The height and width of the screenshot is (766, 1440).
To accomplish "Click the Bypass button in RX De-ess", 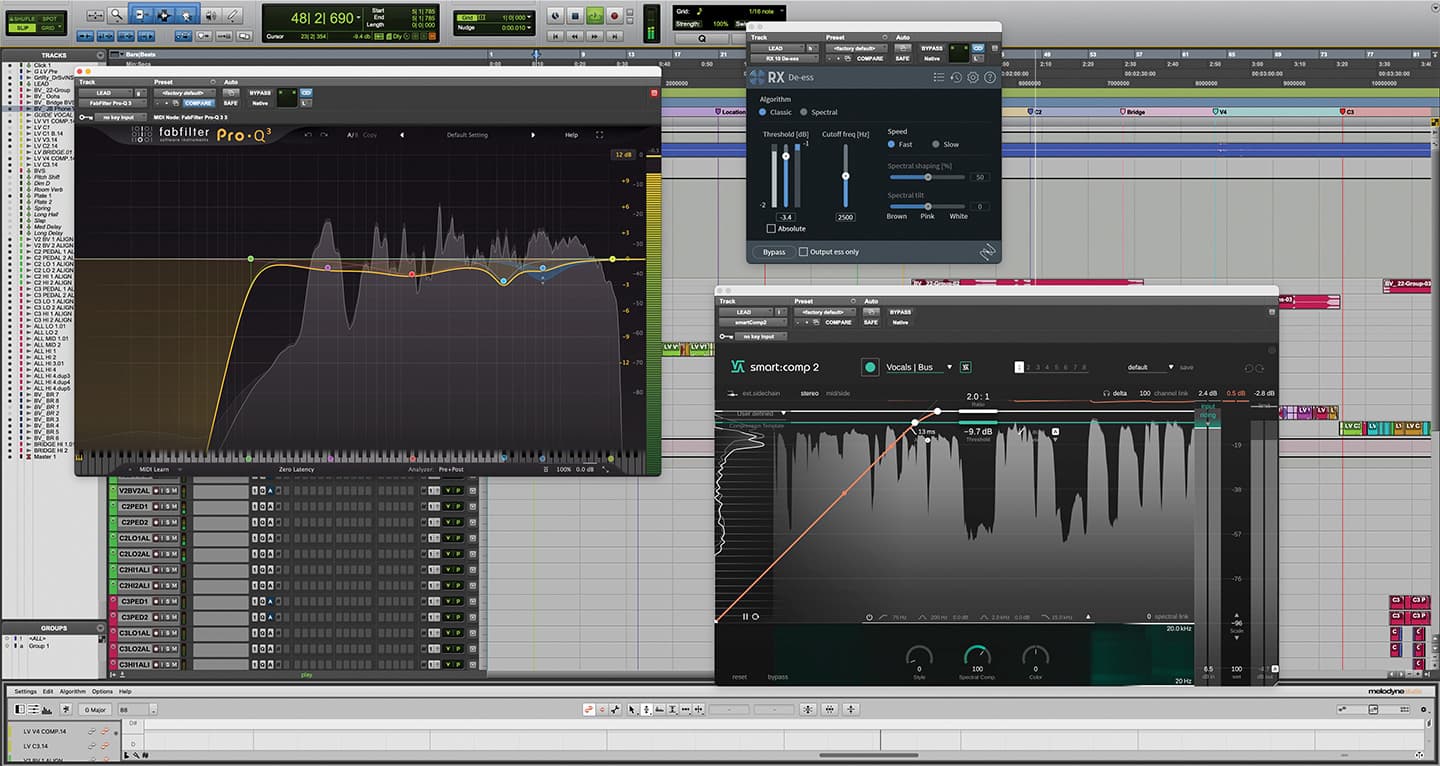I will 774,252.
